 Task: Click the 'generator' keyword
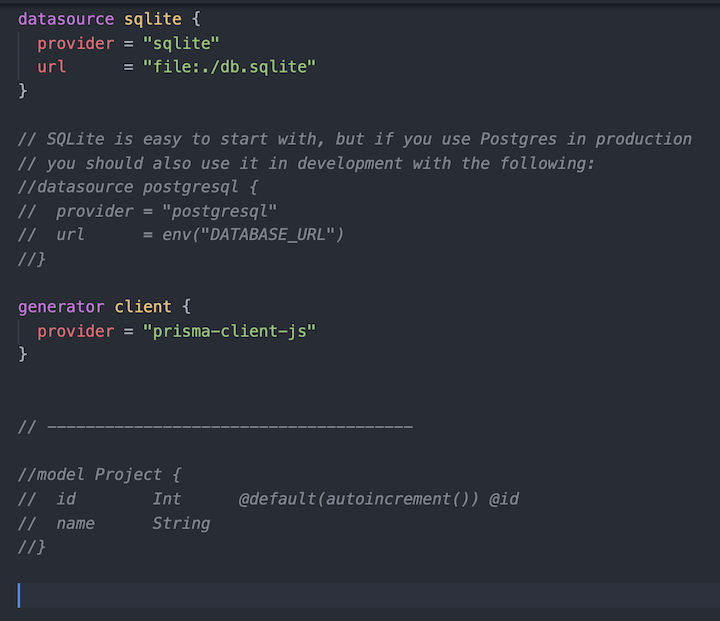coord(61,307)
